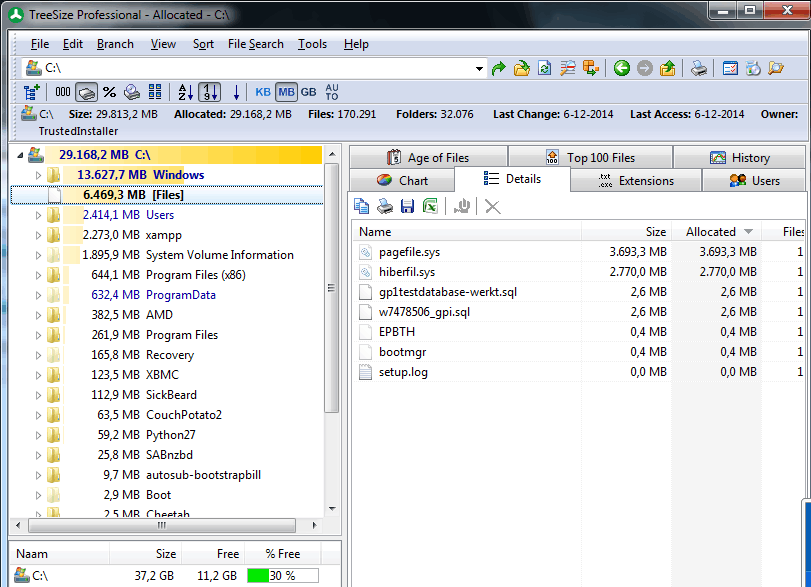The image size is (811, 587).
Task: Click the expand tree icon with plus
Action: [x=32, y=92]
